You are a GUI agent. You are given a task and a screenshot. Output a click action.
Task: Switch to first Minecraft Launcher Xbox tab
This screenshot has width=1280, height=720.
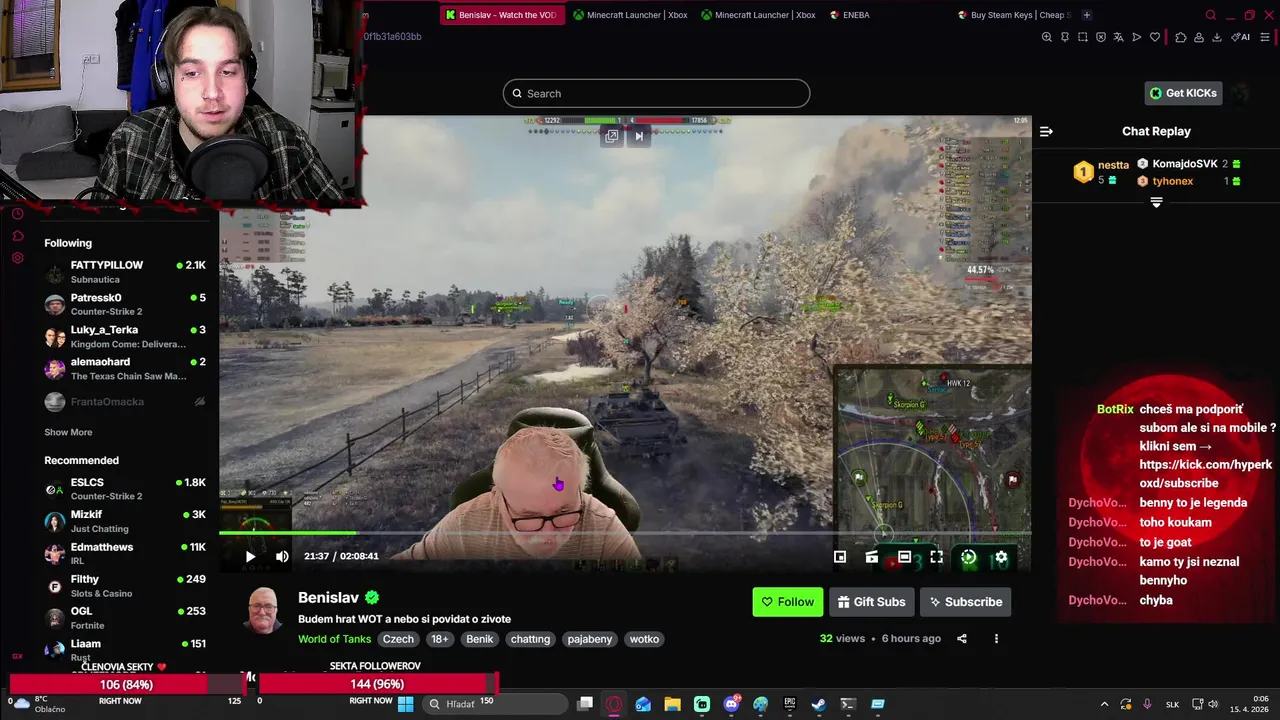click(x=630, y=15)
